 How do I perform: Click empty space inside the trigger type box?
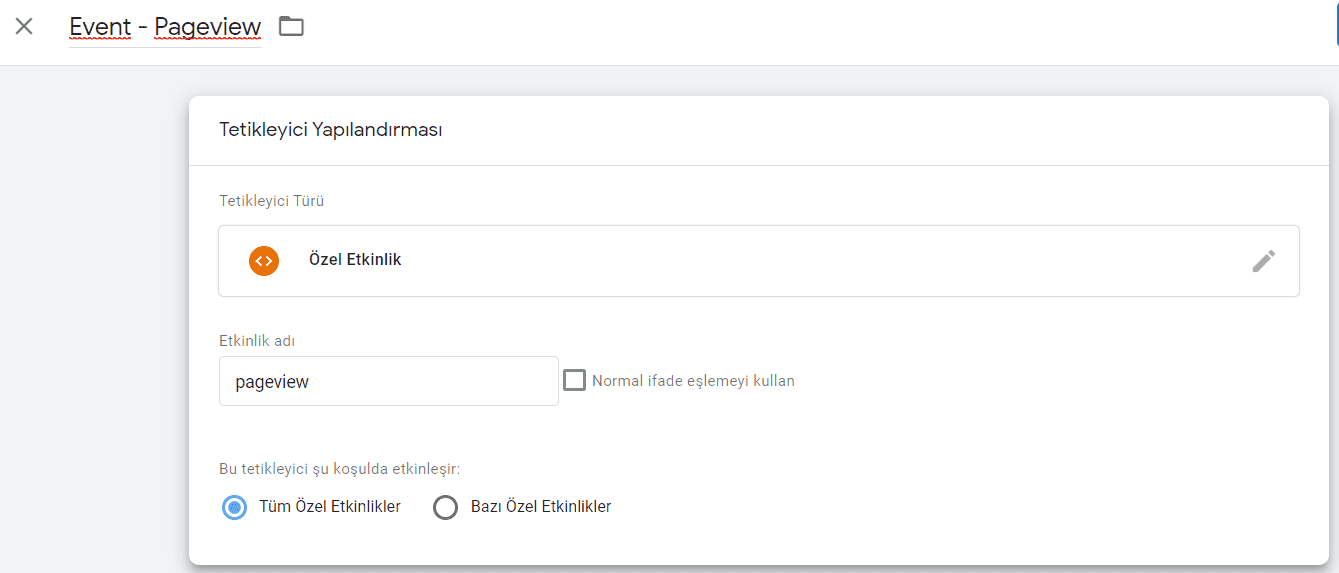[800, 261]
